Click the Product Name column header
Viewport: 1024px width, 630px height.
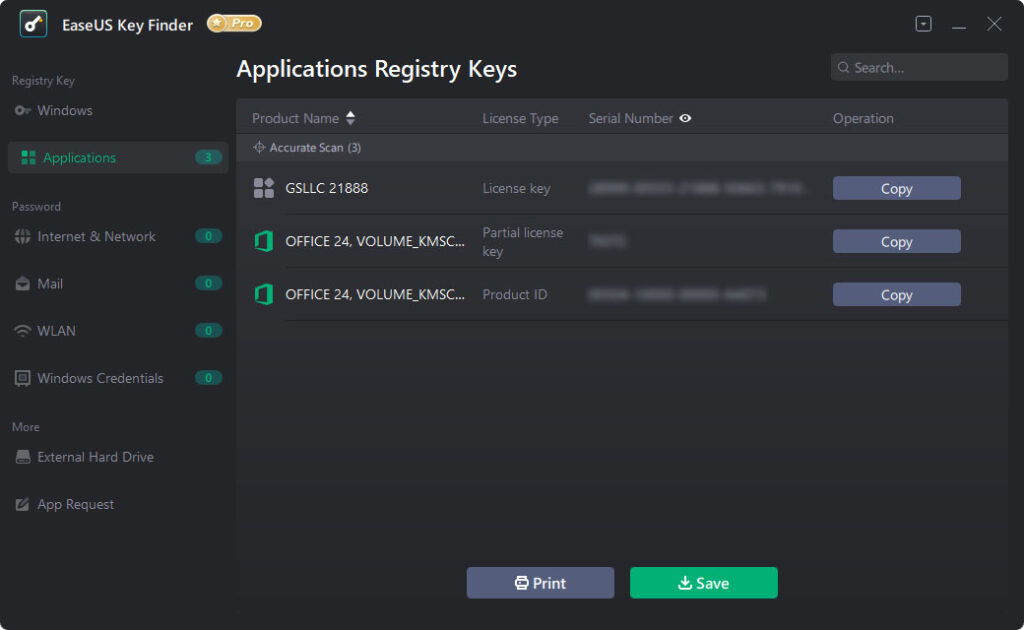[x=295, y=118]
